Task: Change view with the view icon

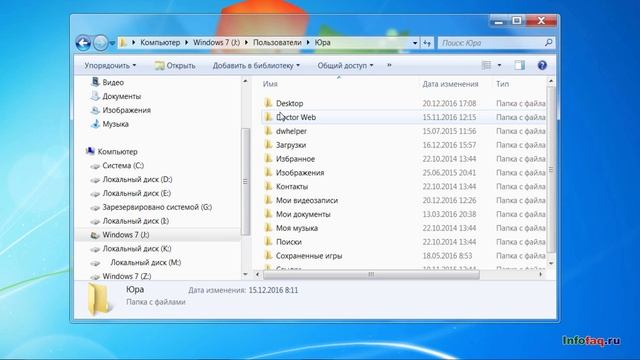Action: (487, 65)
